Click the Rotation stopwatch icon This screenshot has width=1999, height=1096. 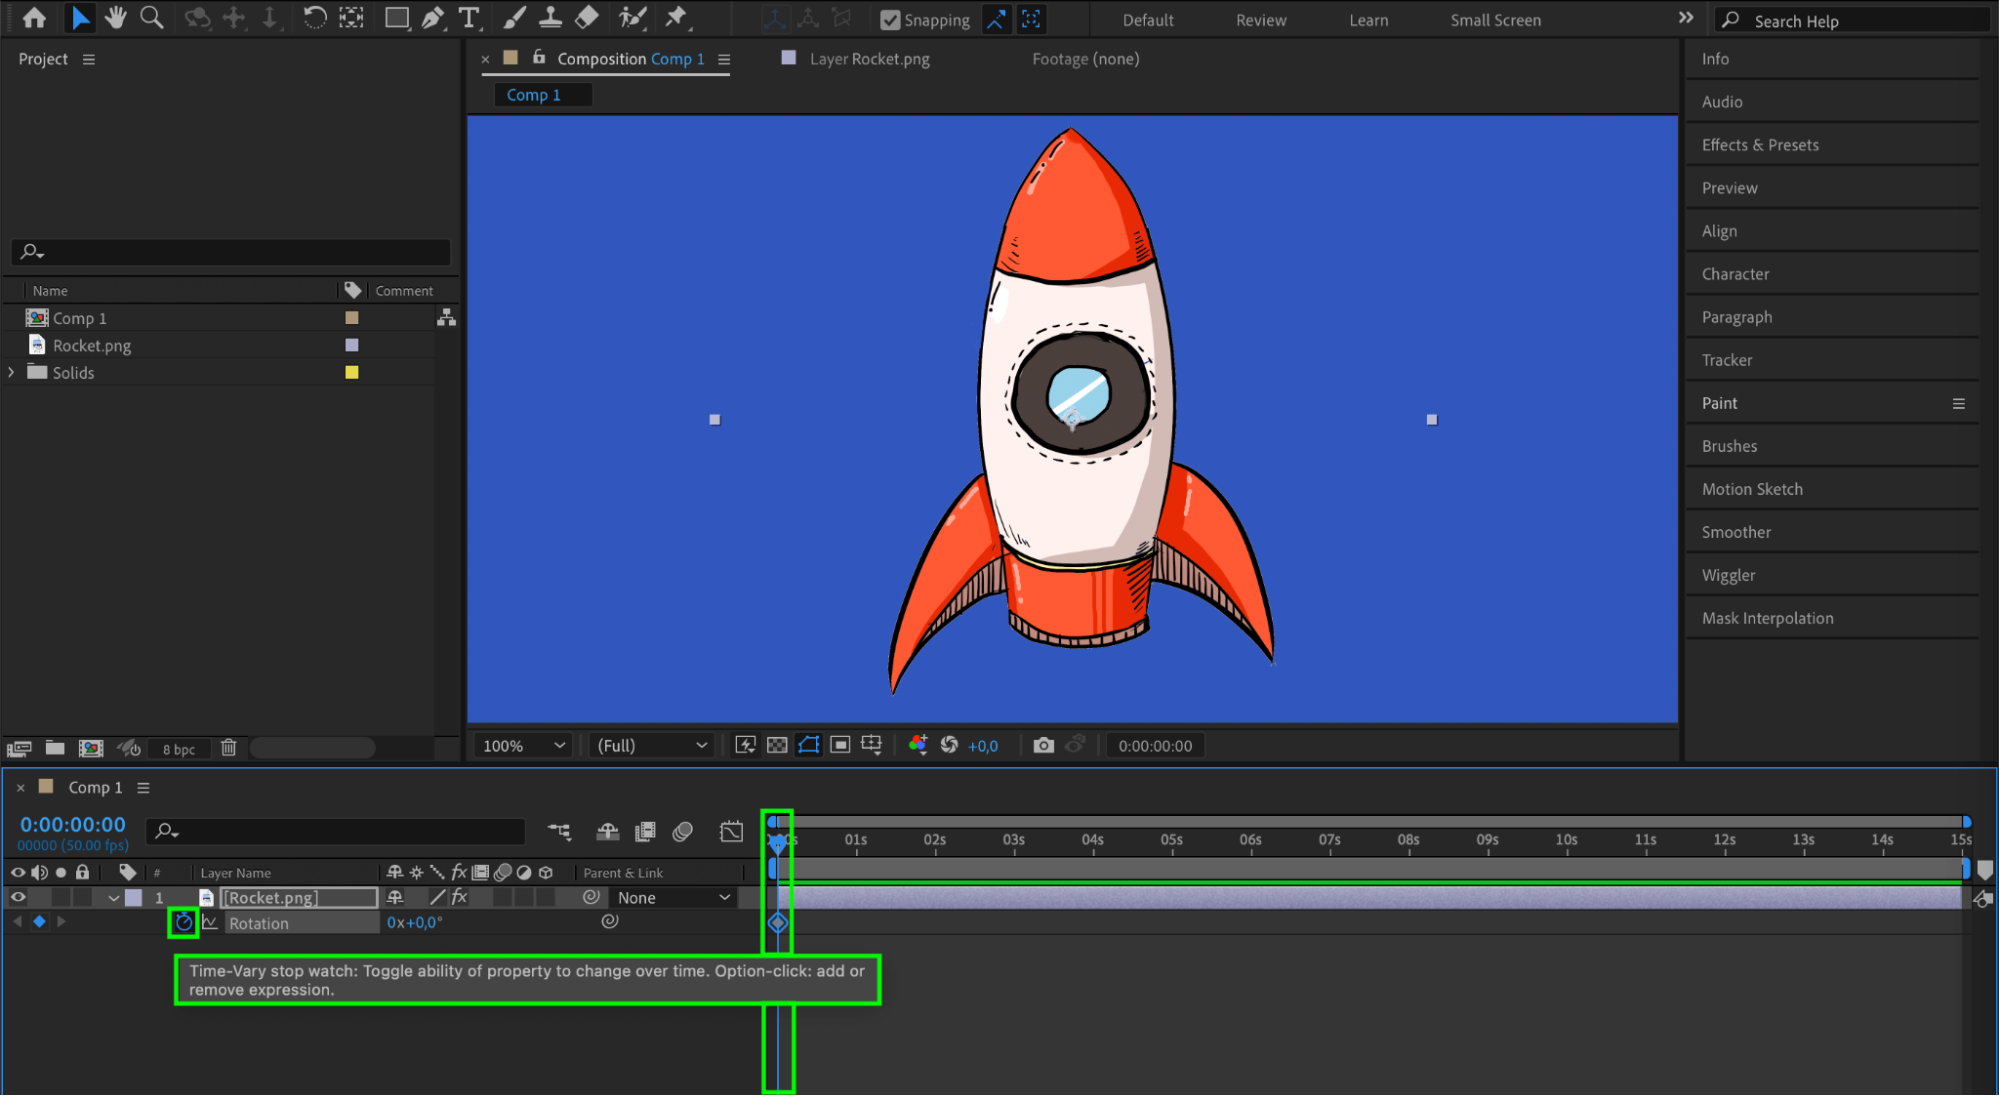coord(183,922)
